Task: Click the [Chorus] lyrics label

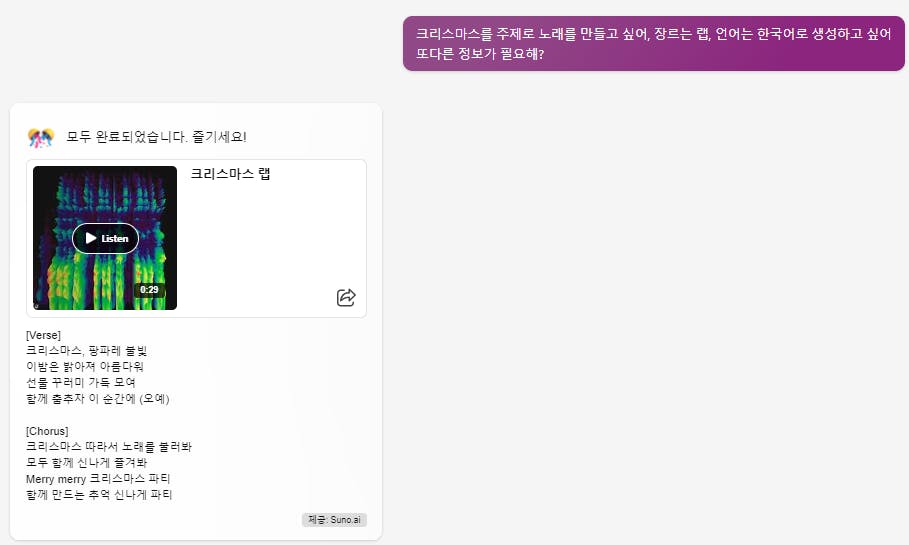Action: (47, 431)
